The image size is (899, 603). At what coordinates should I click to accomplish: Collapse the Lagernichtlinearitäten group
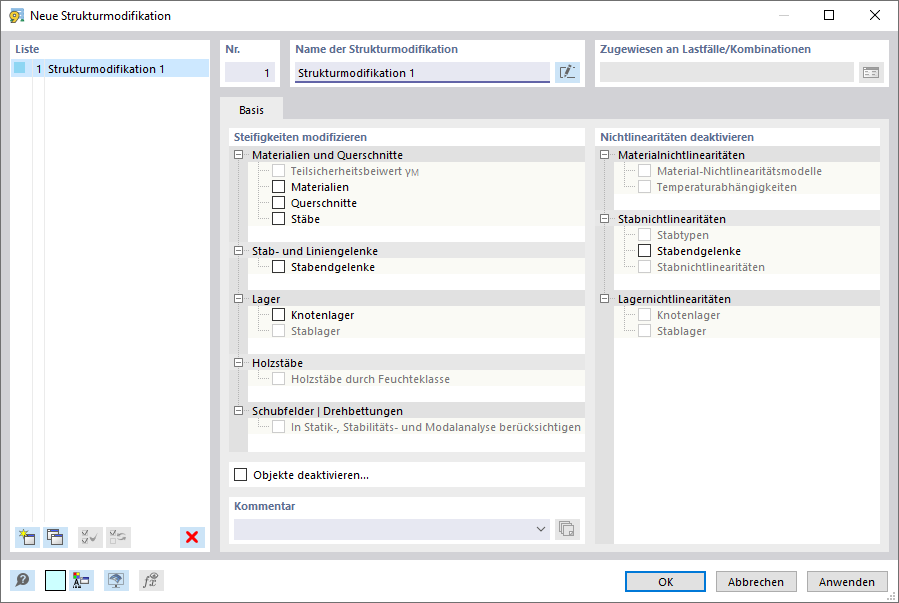point(604,299)
